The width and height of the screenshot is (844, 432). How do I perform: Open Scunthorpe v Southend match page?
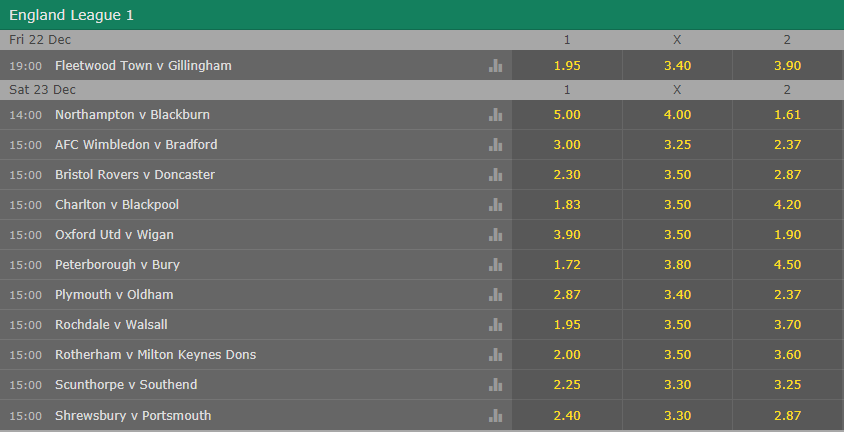126,385
